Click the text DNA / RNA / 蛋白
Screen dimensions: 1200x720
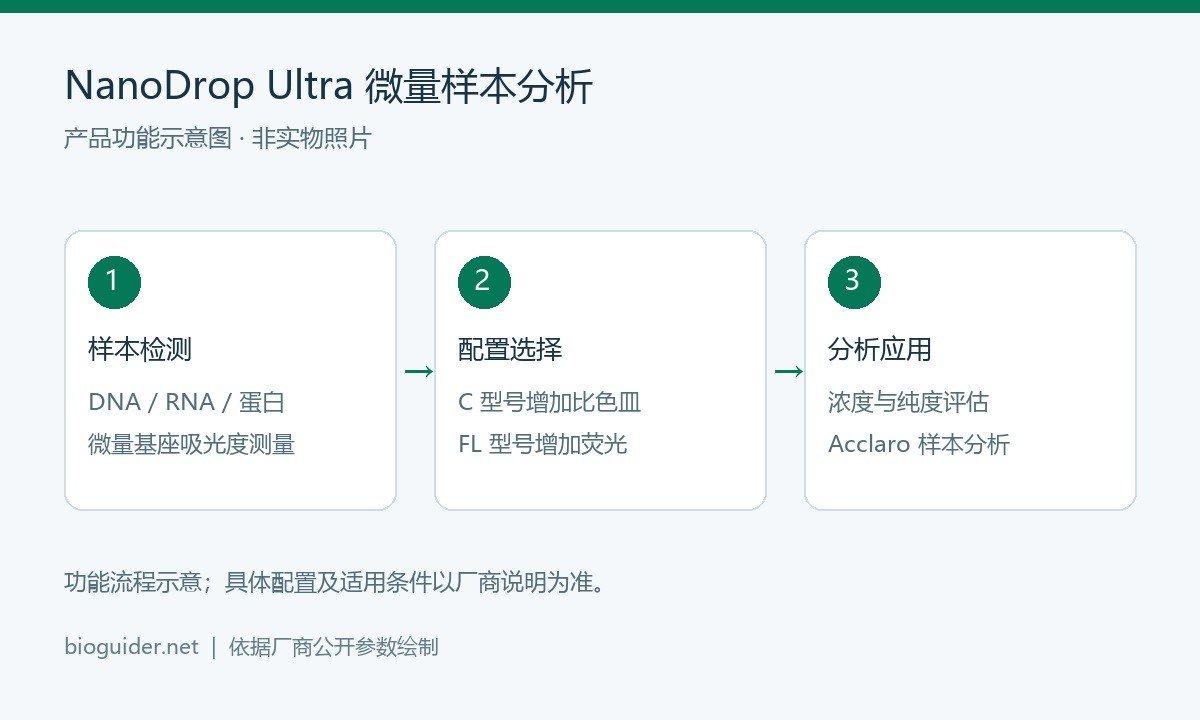click(187, 402)
